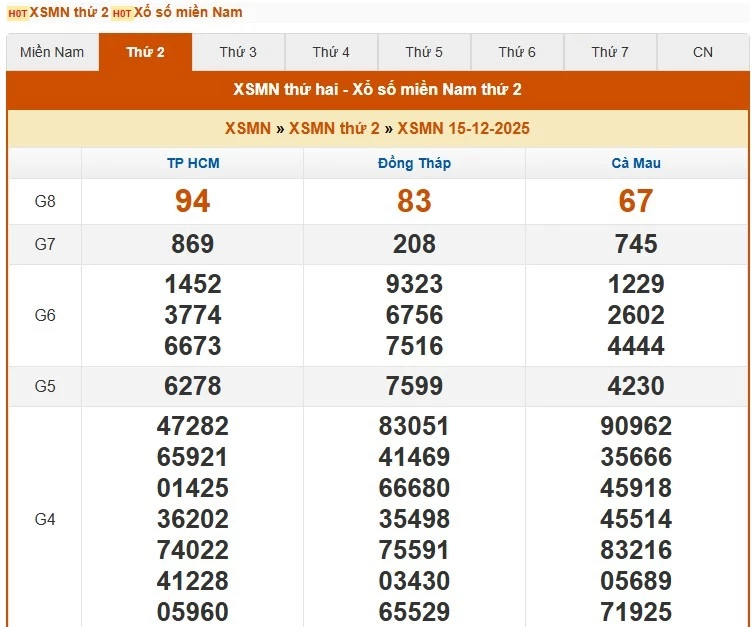Select the active Thứ 2 tab

point(145,52)
